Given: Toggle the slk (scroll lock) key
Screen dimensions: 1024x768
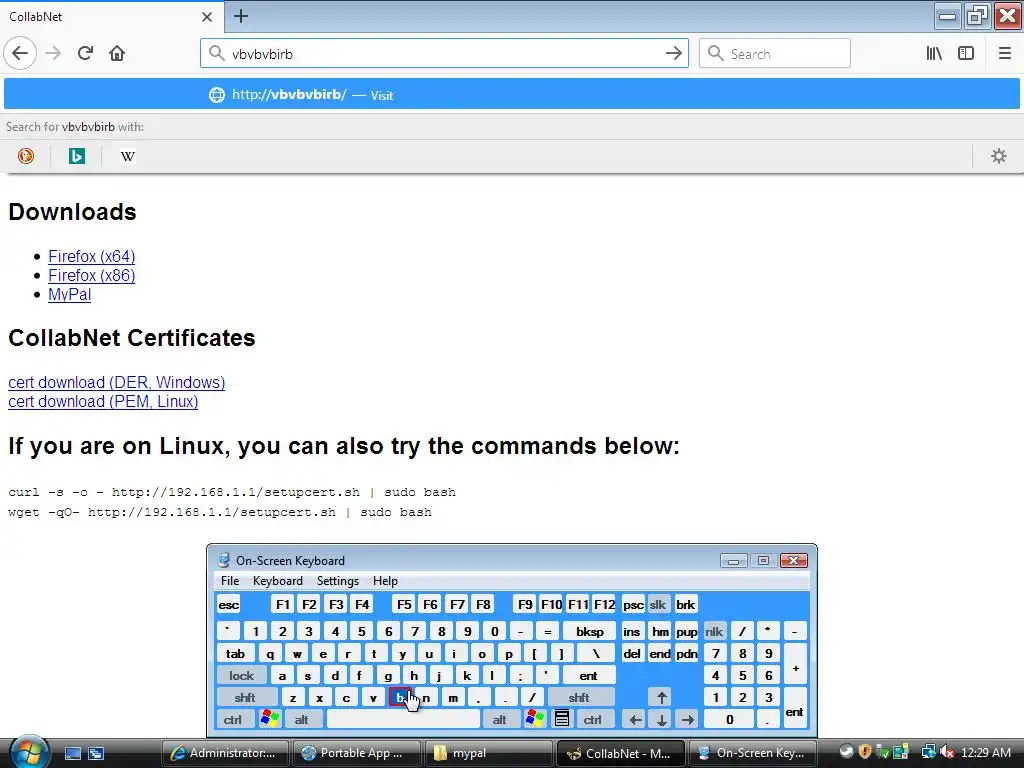Looking at the screenshot, I should [658, 605].
